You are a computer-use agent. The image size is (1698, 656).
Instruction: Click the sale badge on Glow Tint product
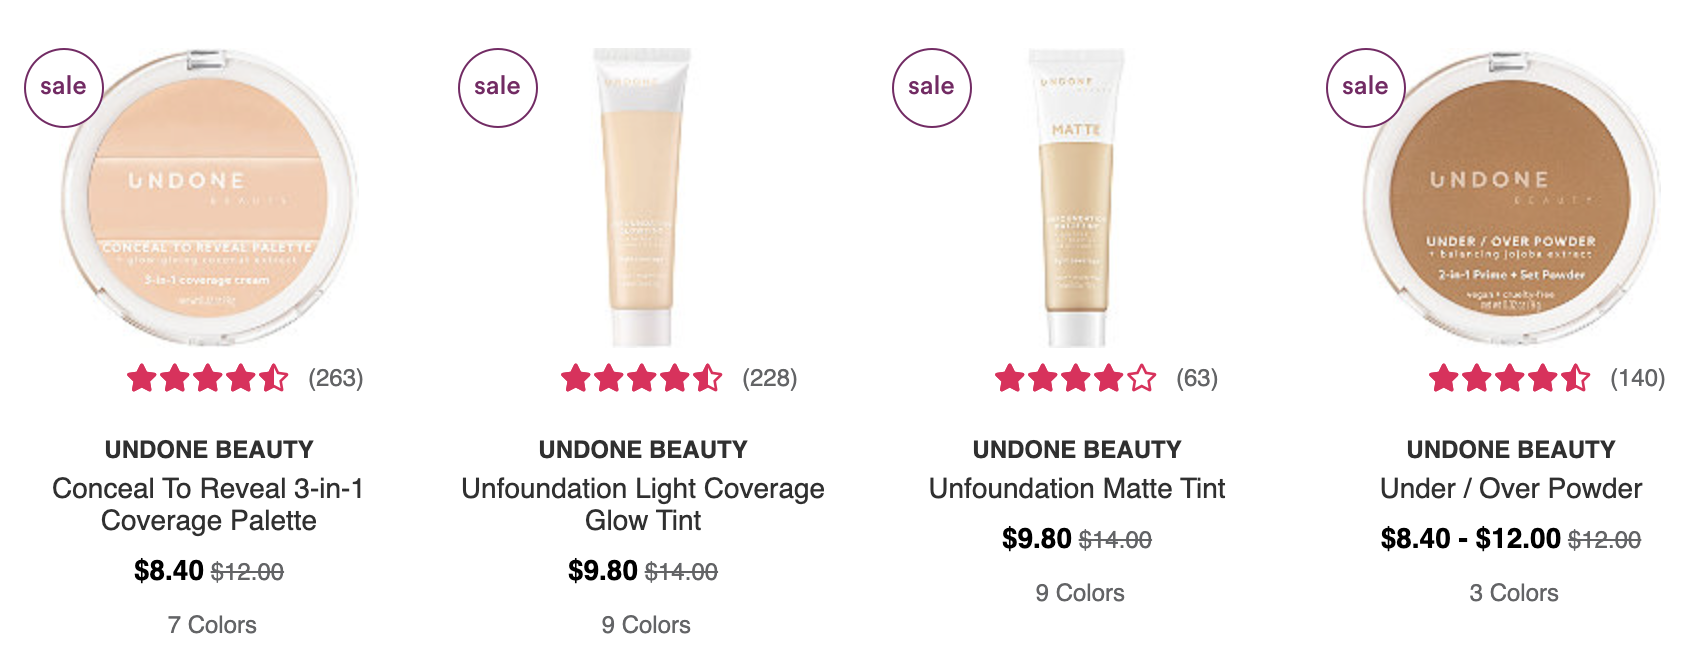click(x=497, y=87)
